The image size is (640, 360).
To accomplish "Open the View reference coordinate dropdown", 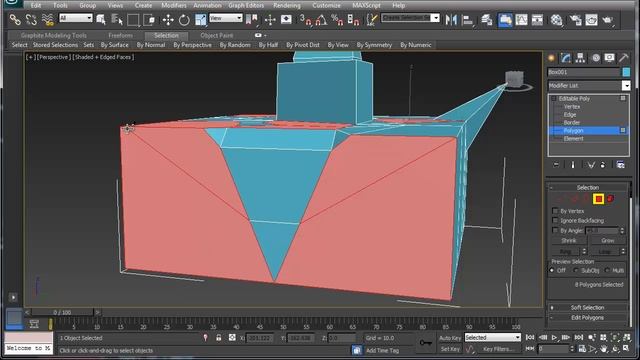I will pyautogui.click(x=226, y=18).
